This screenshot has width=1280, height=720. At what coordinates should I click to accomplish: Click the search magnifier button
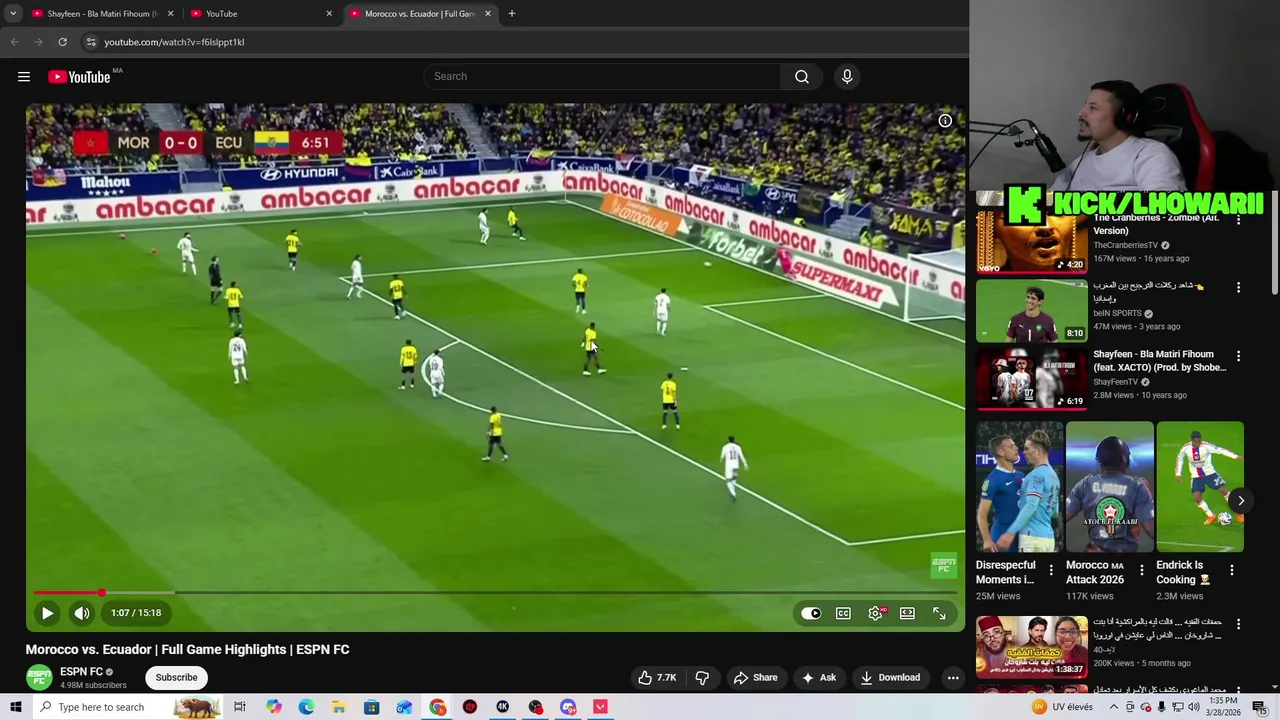coord(801,77)
